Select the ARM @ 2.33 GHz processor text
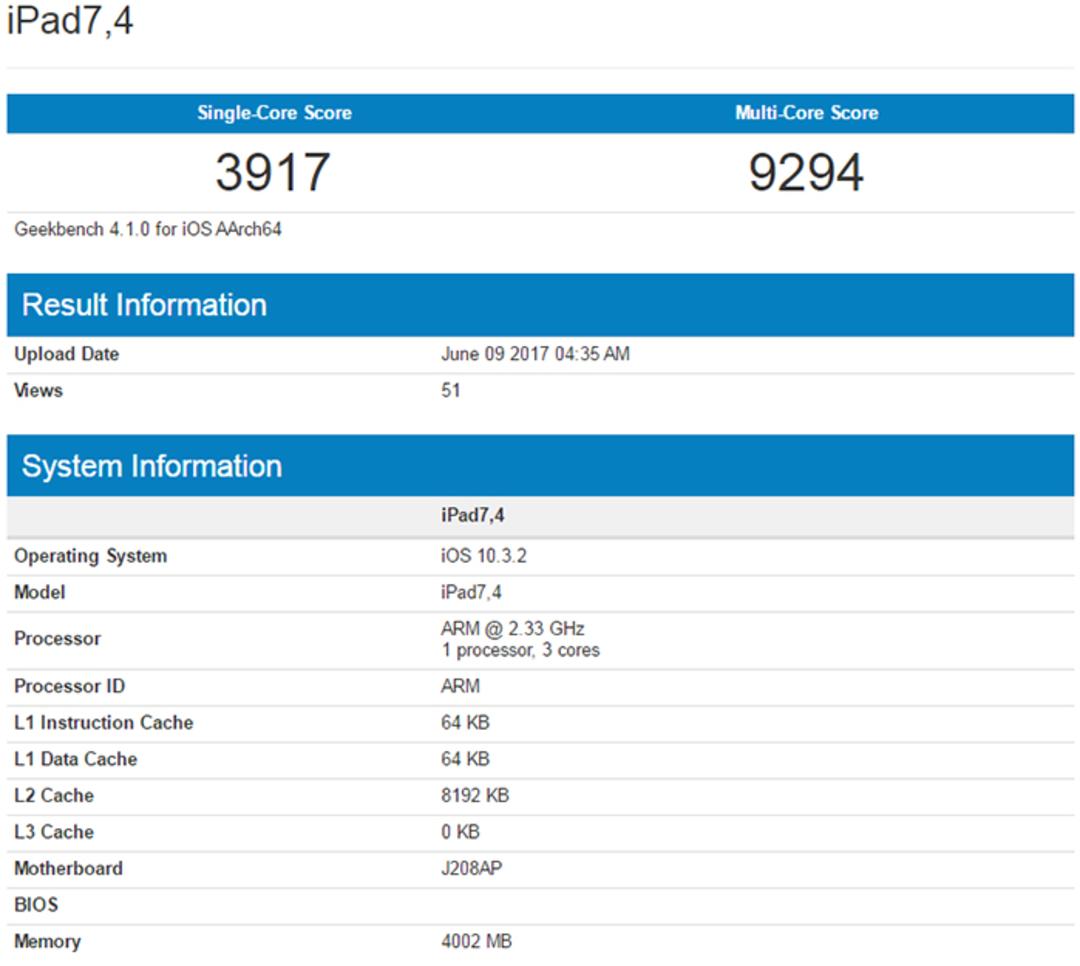The width and height of the screenshot is (1080, 966). click(512, 629)
